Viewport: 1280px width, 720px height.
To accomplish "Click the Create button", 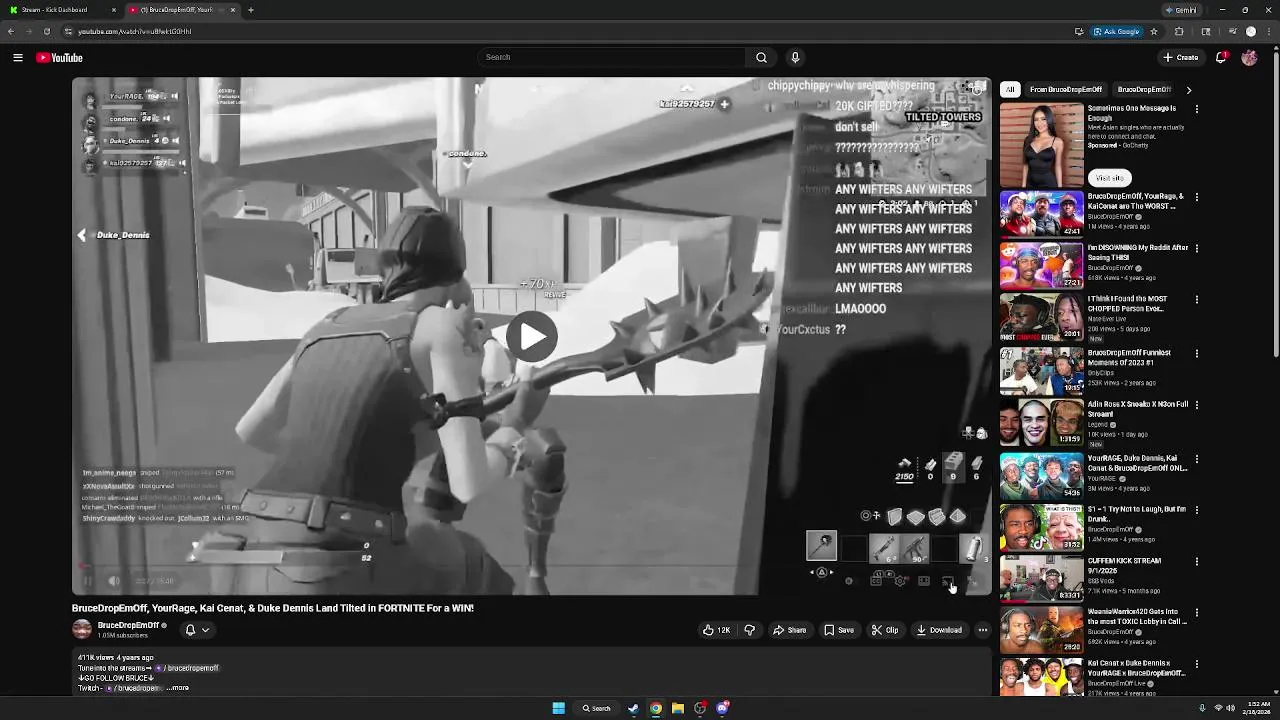I will pyautogui.click(x=1182, y=58).
